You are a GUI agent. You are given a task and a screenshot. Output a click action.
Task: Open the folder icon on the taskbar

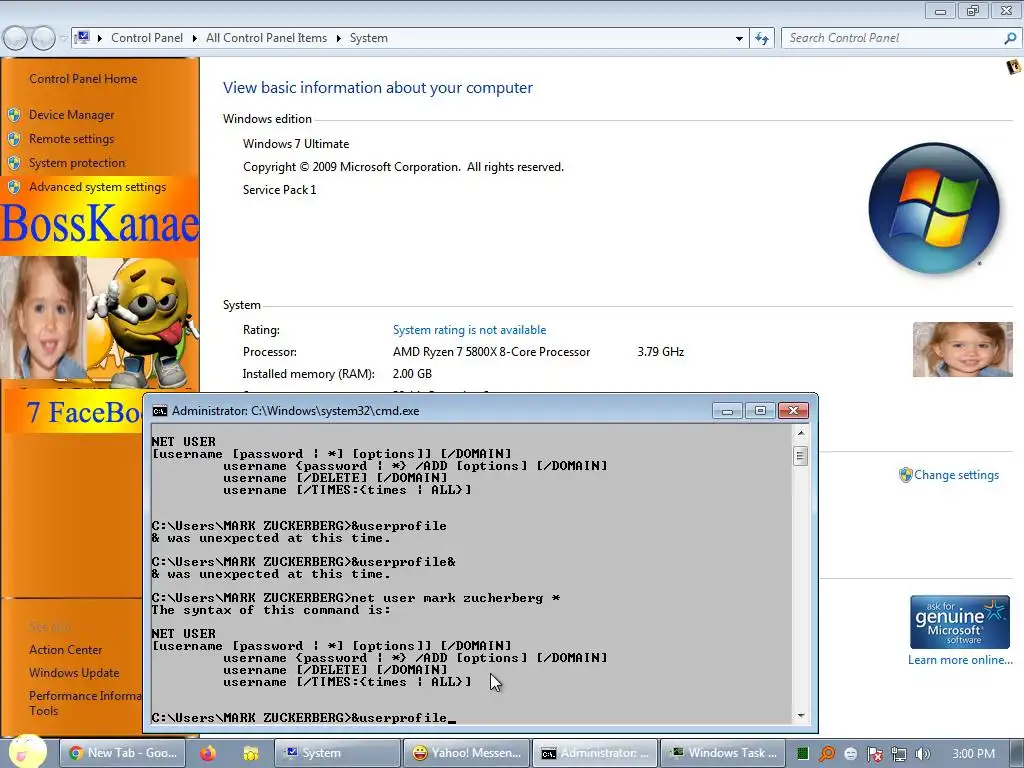click(251, 754)
